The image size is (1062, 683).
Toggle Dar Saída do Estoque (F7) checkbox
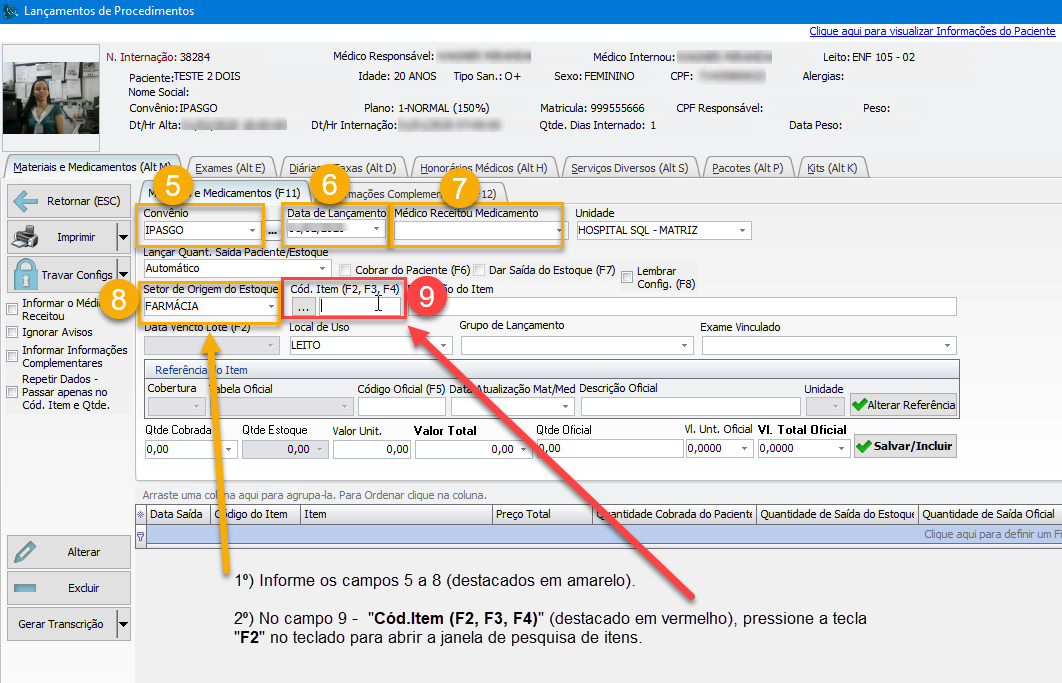[481, 270]
